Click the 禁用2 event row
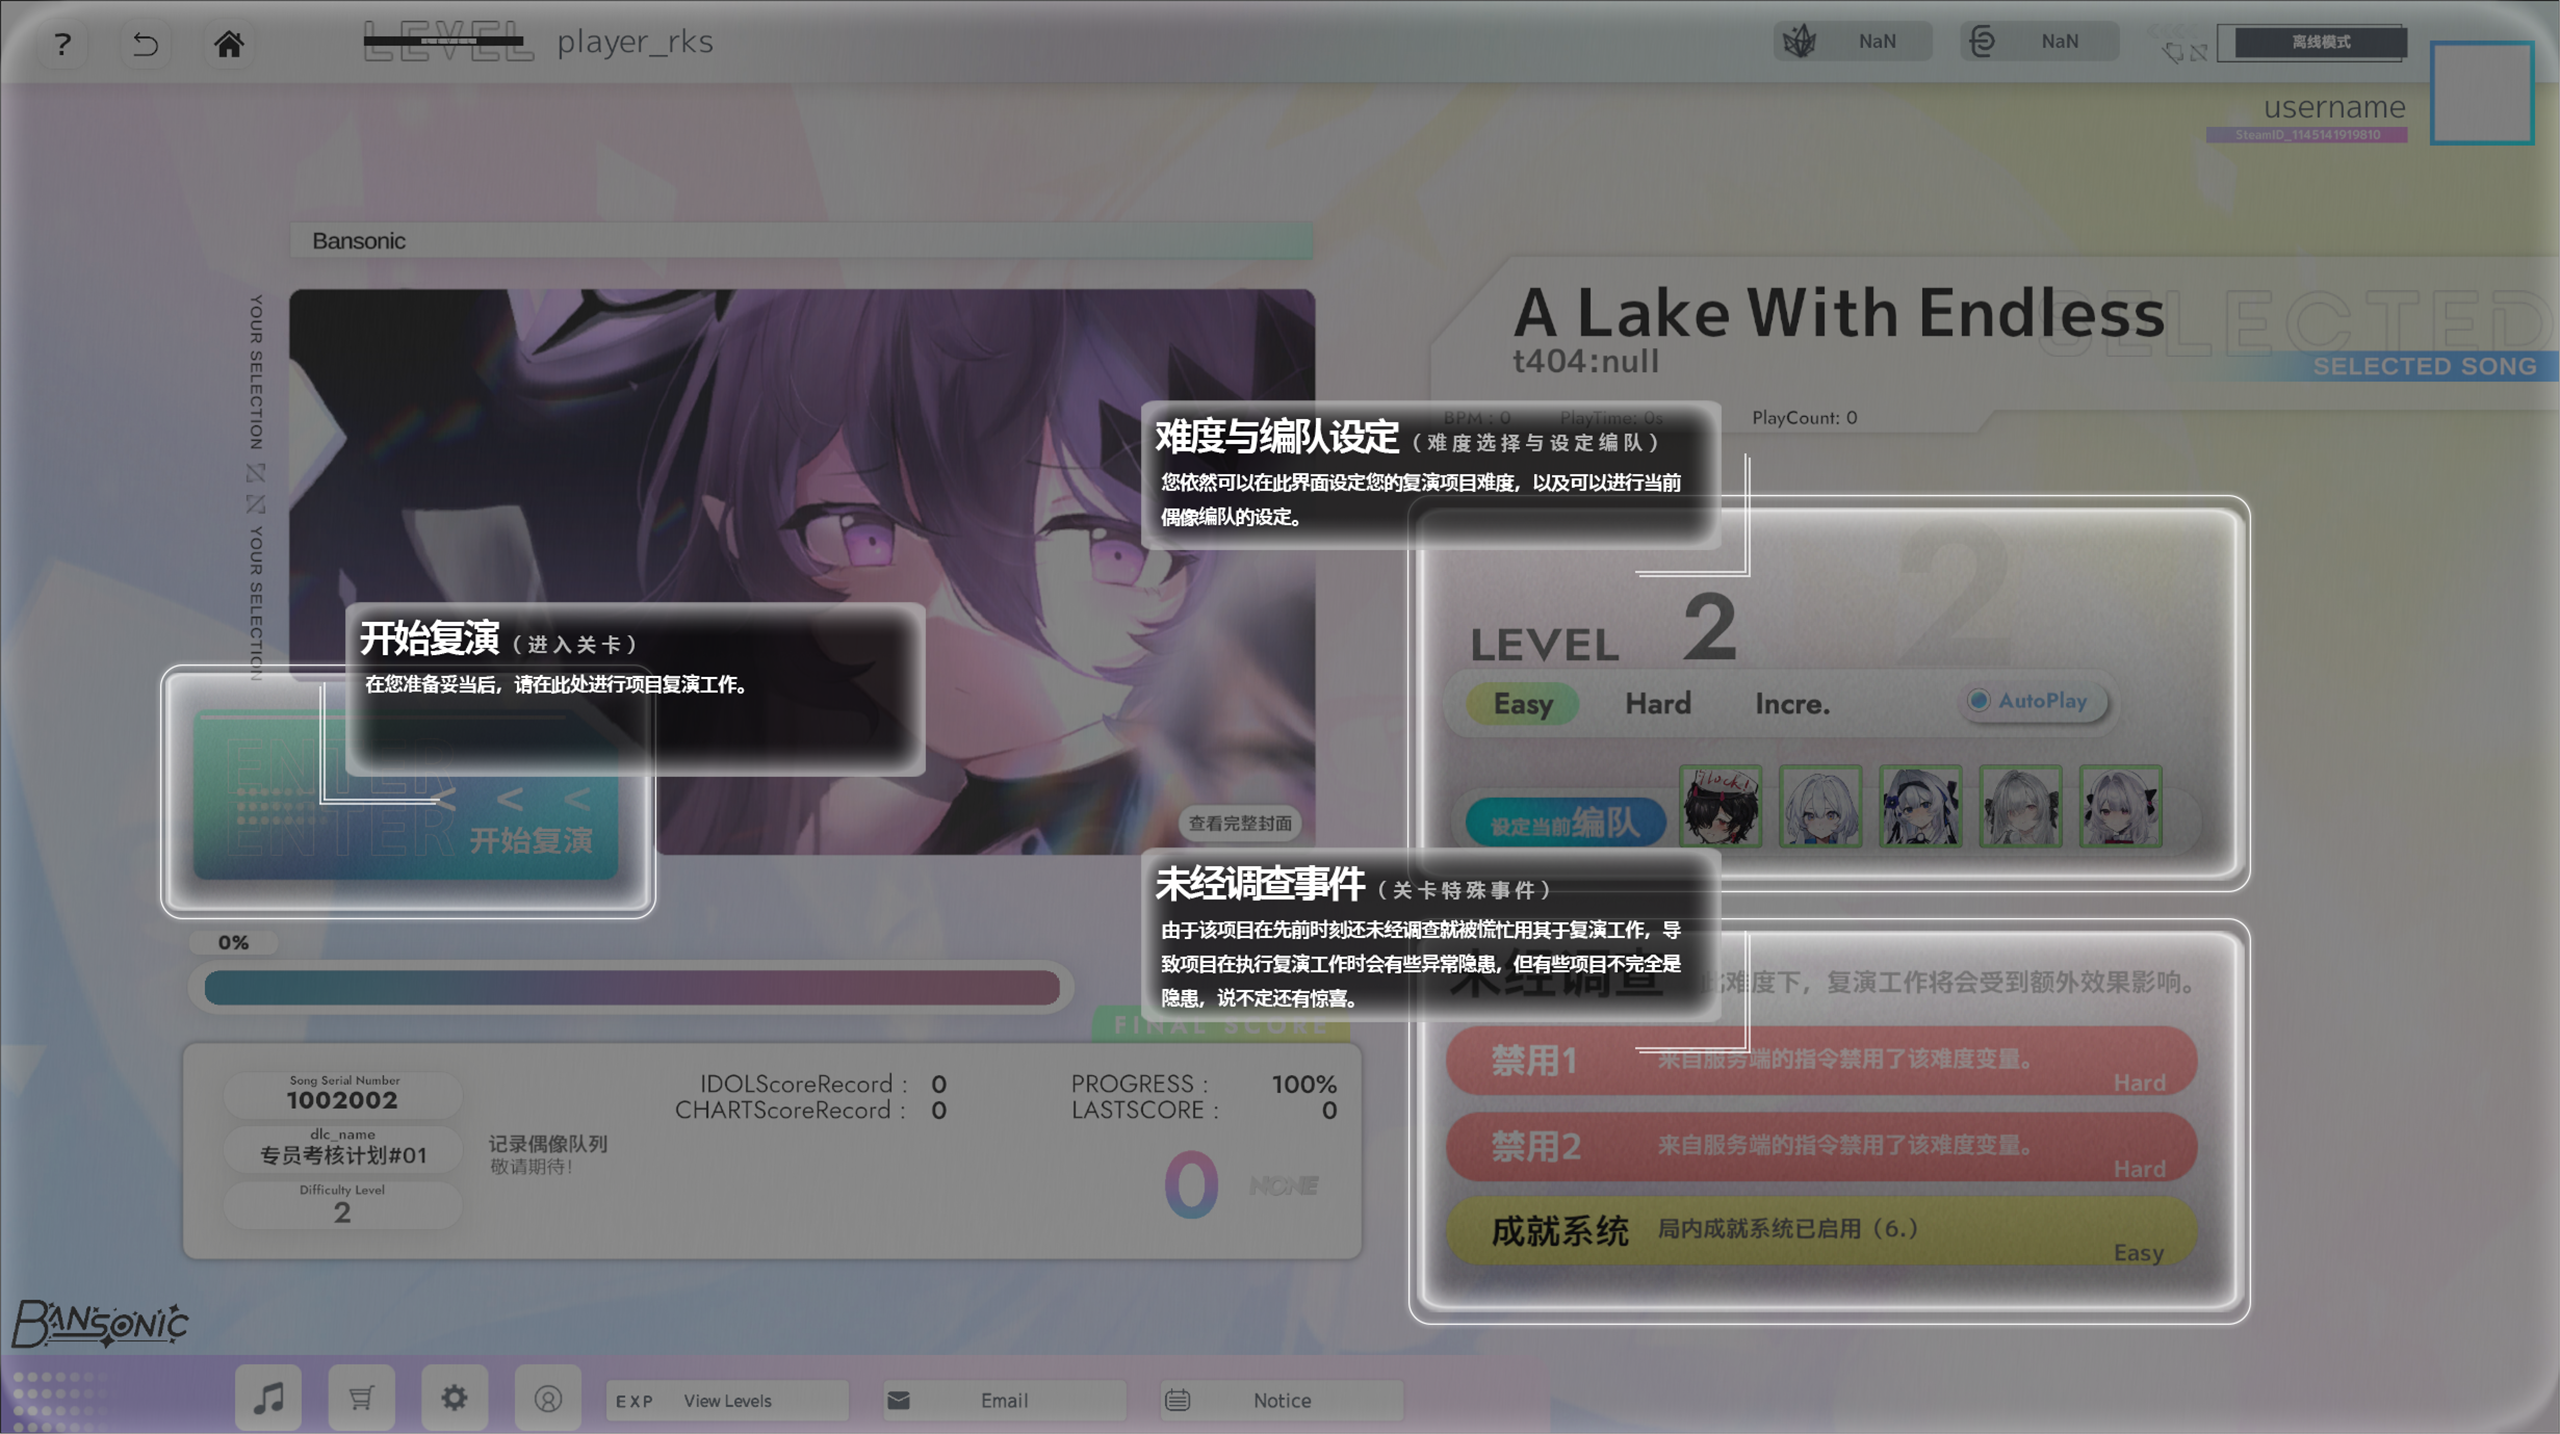This screenshot has height=1434, width=2560. click(x=1821, y=1146)
